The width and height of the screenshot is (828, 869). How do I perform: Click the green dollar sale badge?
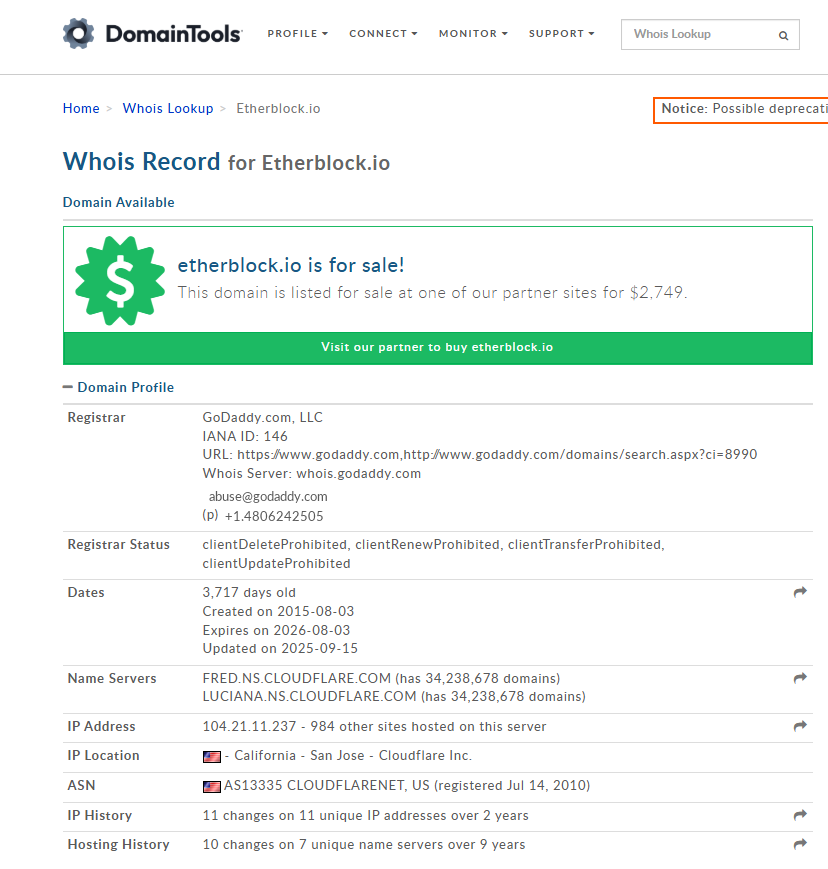(120, 280)
